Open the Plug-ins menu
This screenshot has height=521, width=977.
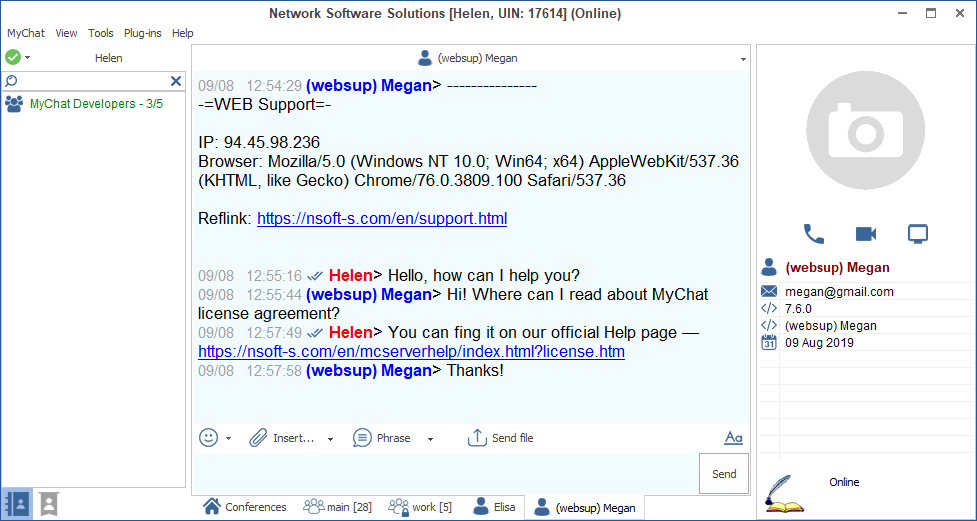pos(142,33)
